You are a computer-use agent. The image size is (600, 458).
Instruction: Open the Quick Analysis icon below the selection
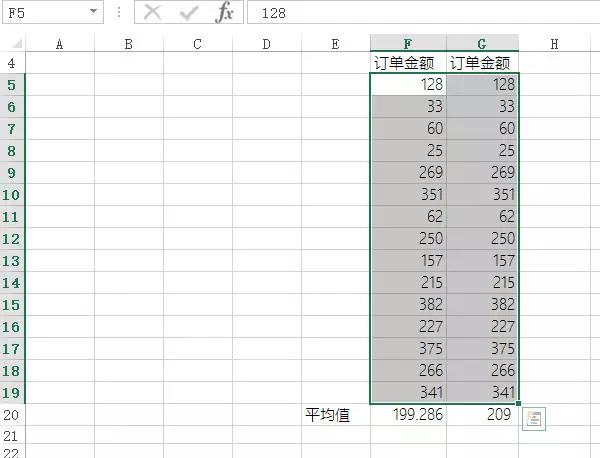[534, 419]
